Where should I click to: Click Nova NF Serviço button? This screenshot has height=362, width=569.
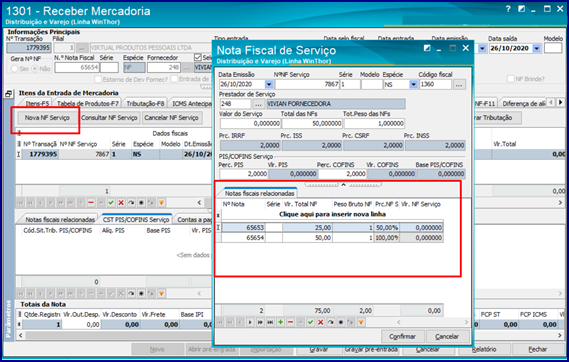[x=47, y=118]
